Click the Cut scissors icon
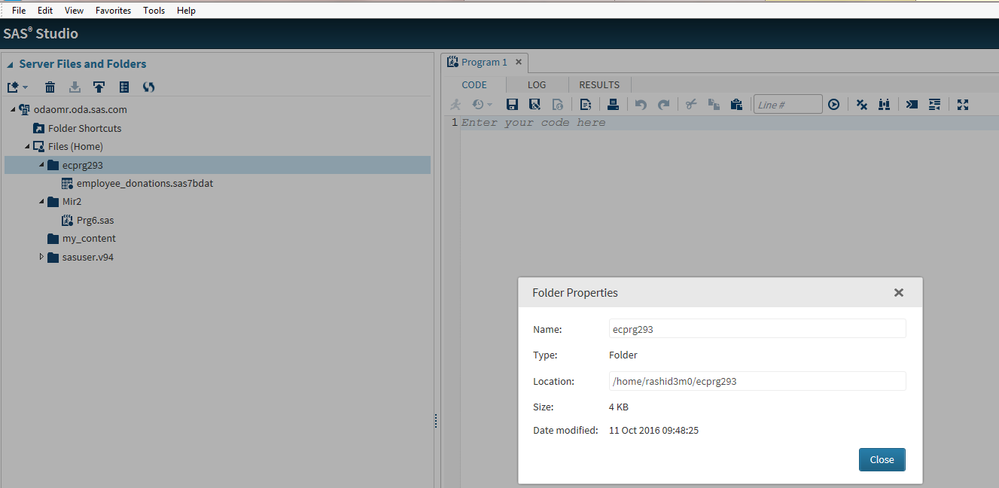 pyautogui.click(x=691, y=104)
